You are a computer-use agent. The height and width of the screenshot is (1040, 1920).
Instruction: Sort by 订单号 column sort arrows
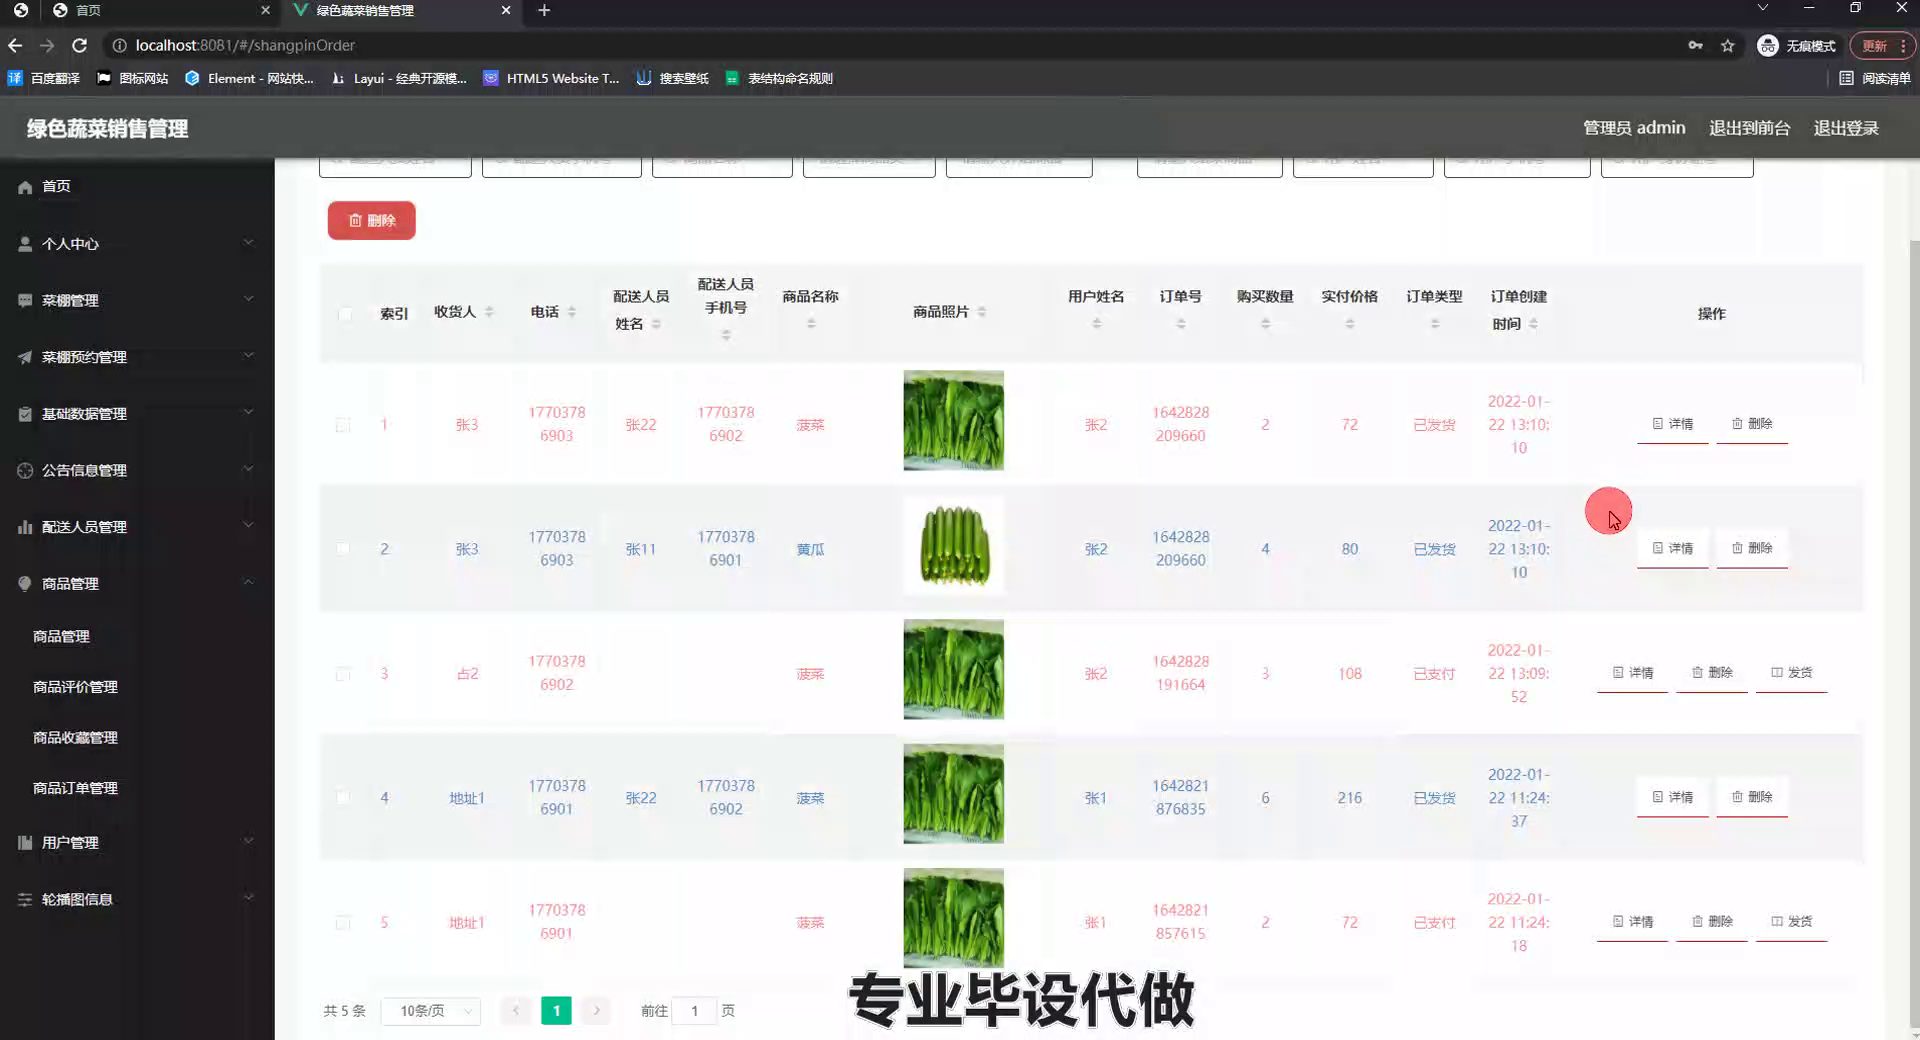point(1181,324)
